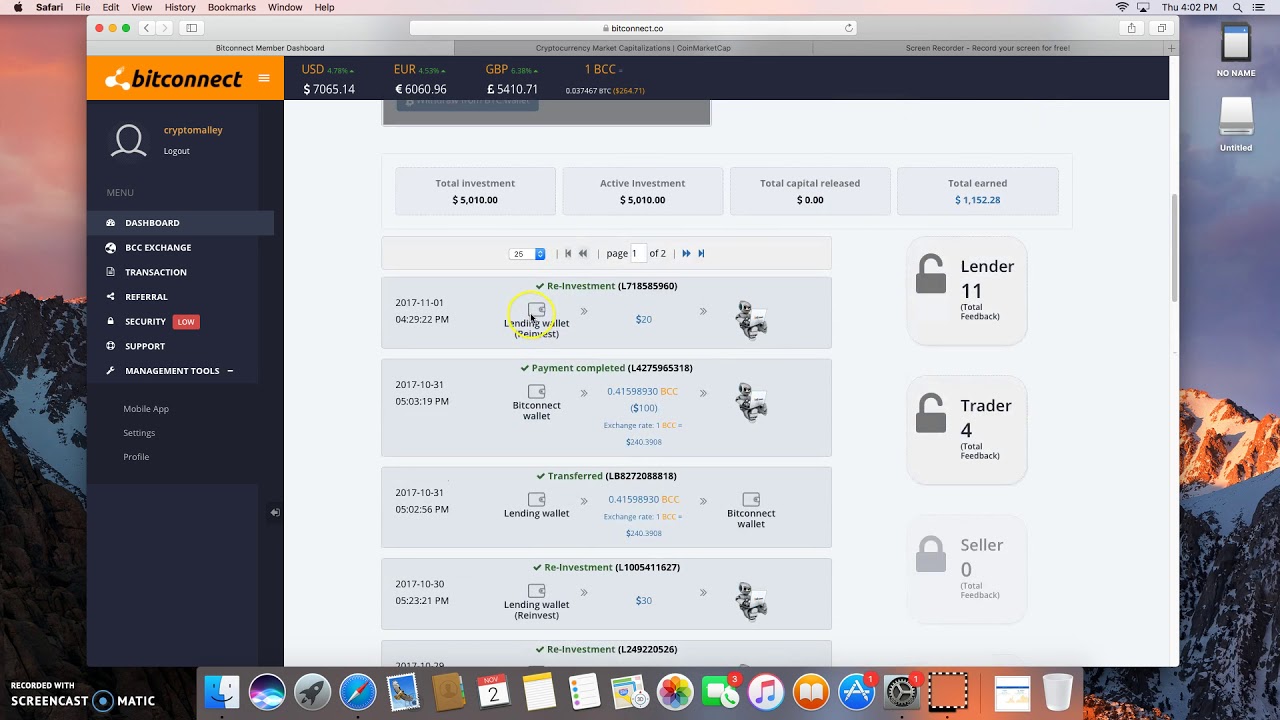Click the Management Tools gear icon

point(110,371)
